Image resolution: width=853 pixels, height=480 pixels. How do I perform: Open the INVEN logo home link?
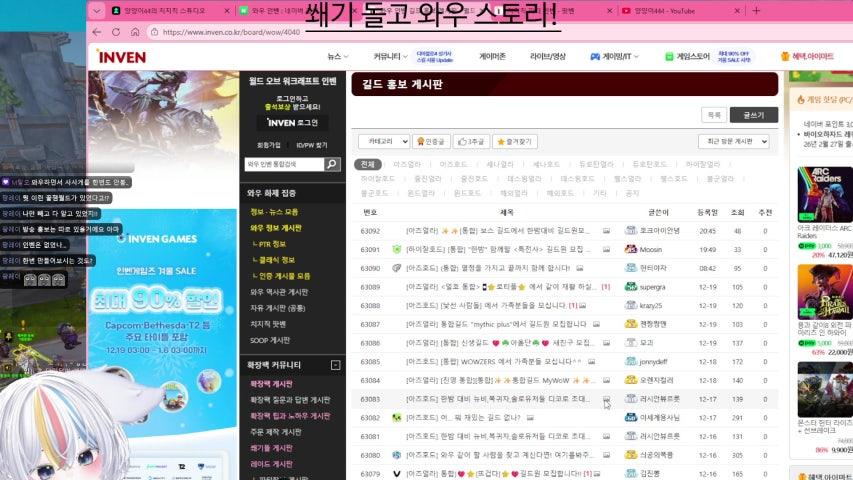tap(121, 57)
